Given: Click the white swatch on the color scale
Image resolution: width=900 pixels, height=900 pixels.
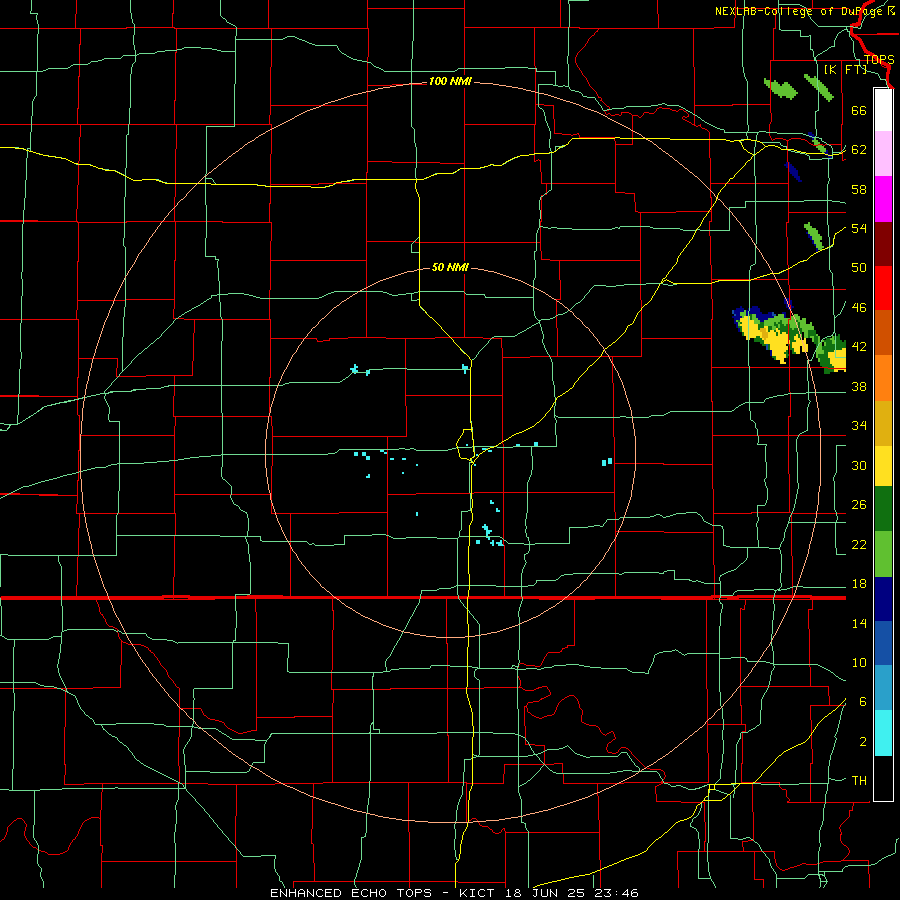Looking at the screenshot, I should pos(883,110).
